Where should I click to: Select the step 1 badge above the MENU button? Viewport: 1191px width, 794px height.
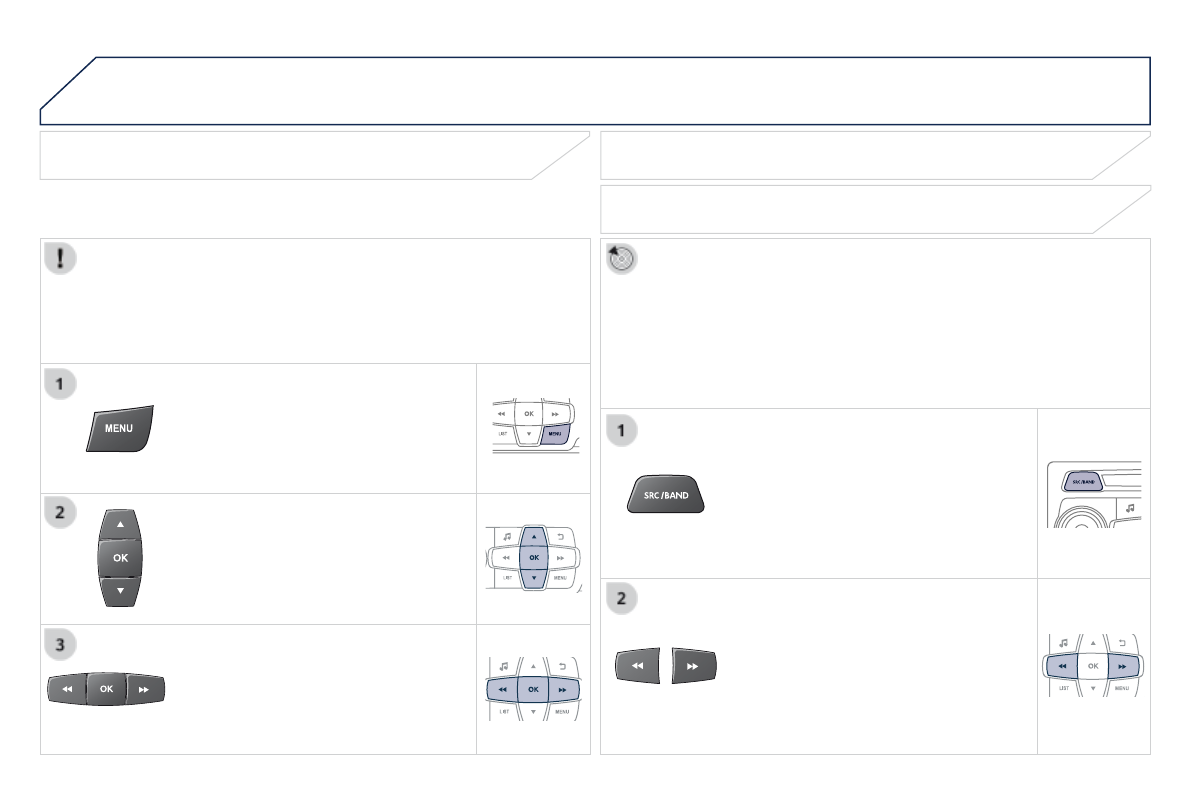[x=63, y=383]
